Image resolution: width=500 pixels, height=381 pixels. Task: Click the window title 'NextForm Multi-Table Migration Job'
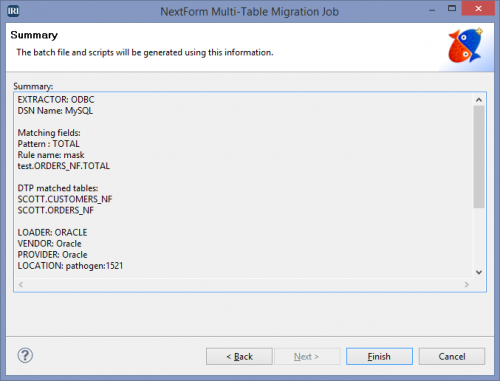(x=249, y=12)
